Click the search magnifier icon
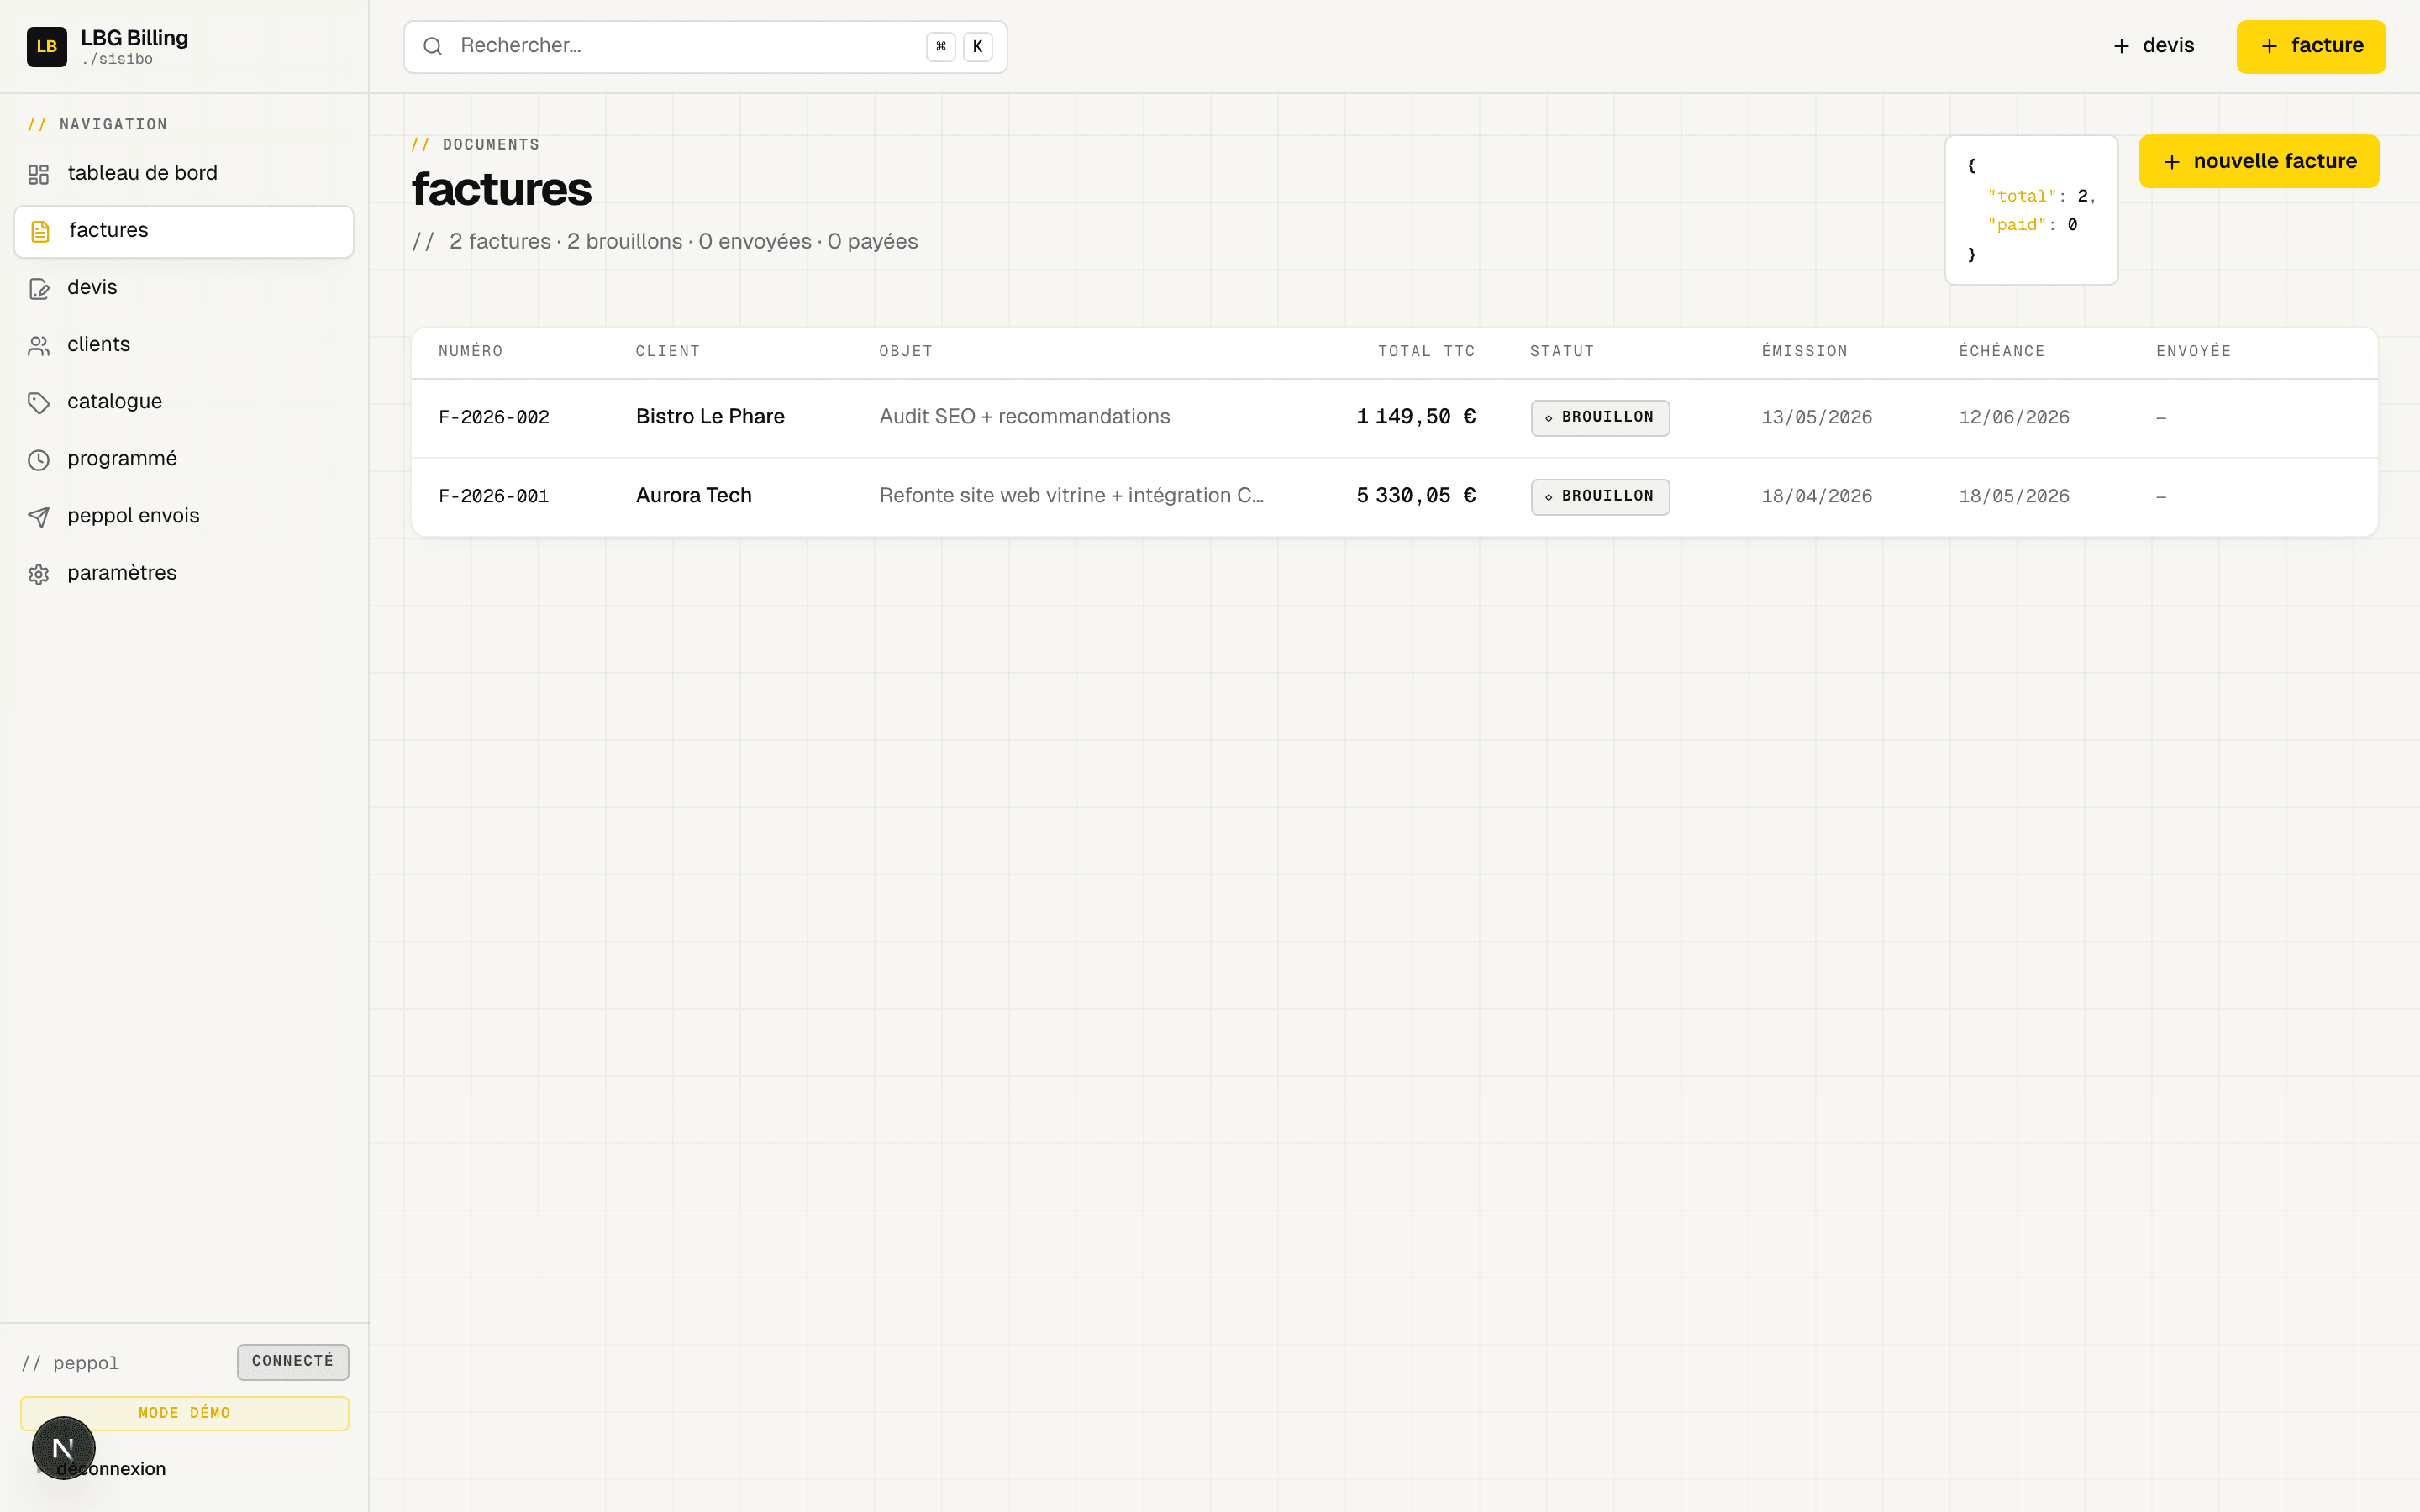 point(433,46)
